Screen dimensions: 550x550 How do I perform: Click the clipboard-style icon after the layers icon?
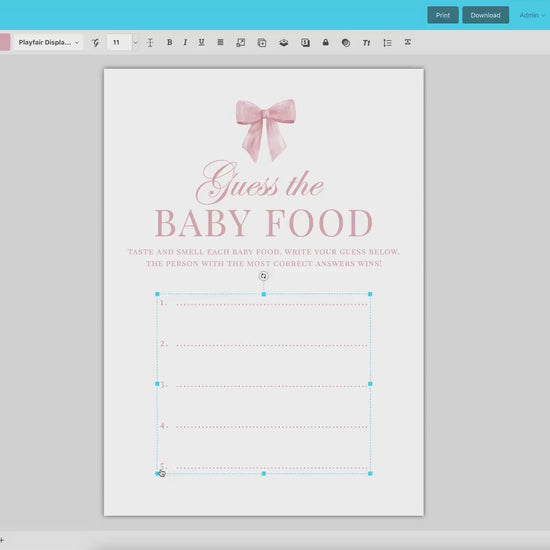(305, 42)
